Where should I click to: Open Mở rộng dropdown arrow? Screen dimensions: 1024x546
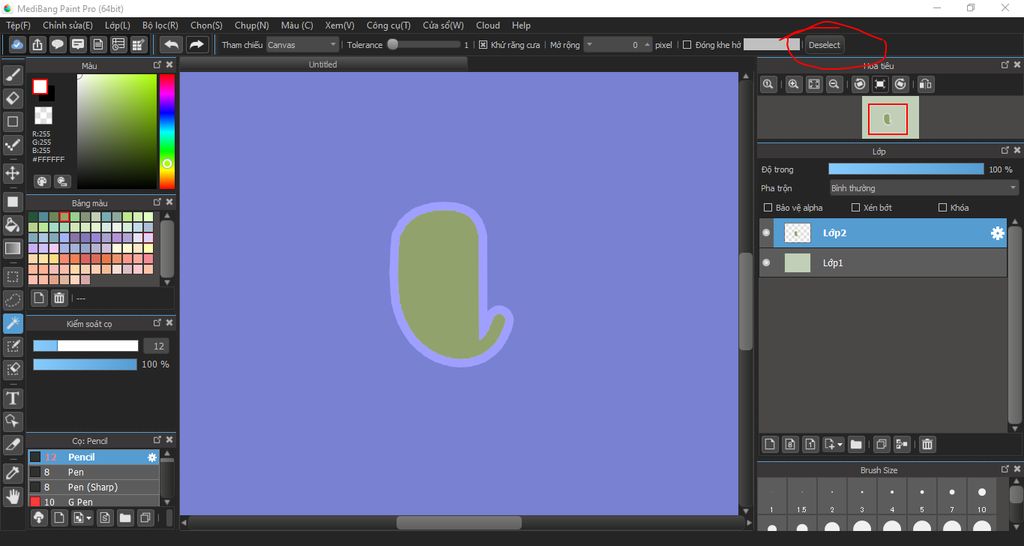tap(589, 45)
